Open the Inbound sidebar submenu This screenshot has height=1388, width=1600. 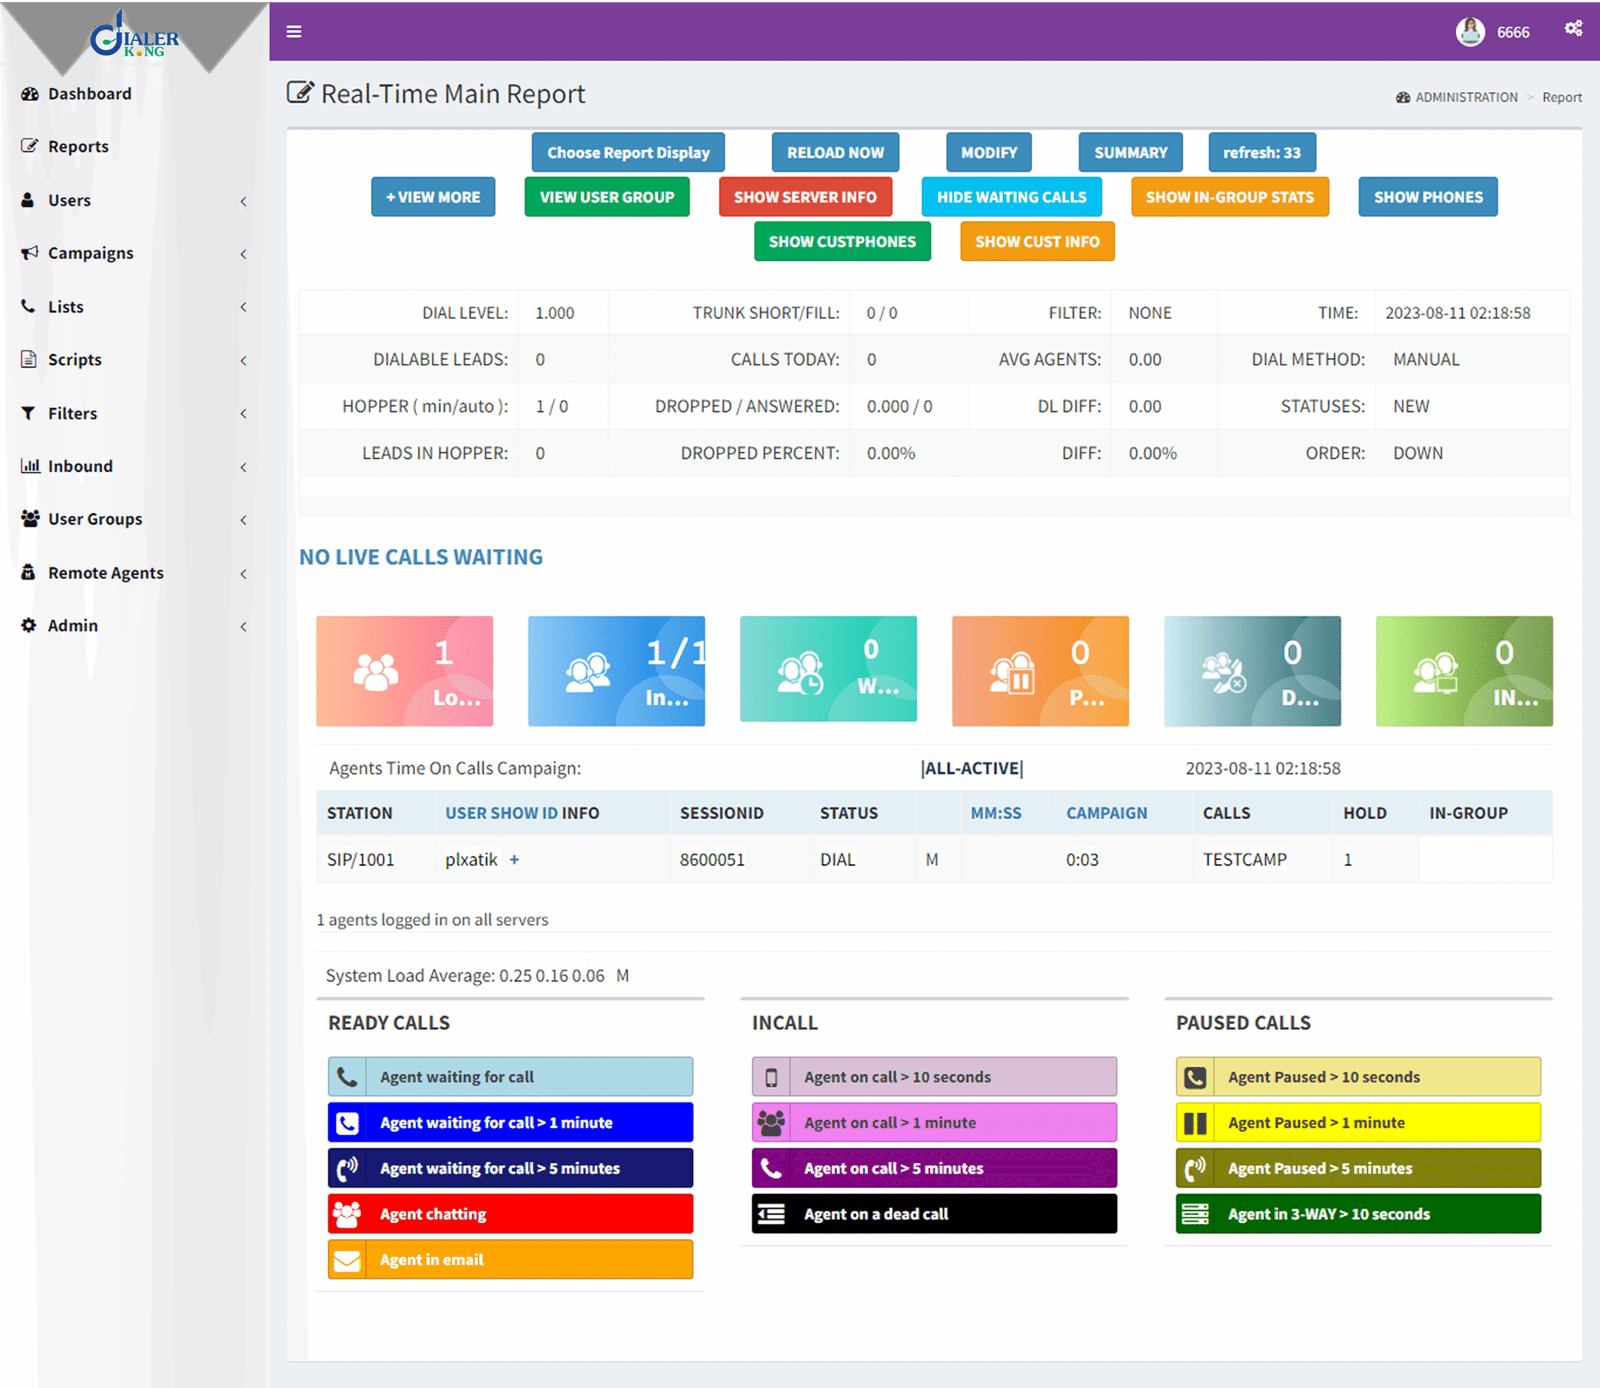click(80, 465)
